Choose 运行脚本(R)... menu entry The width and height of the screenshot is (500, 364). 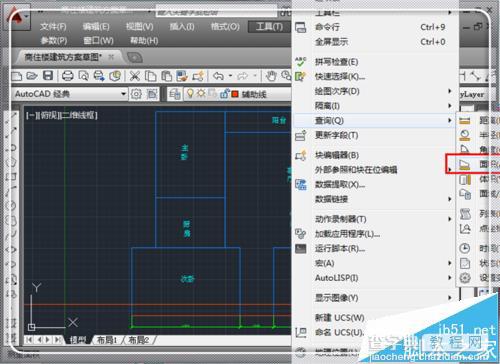[375, 248]
